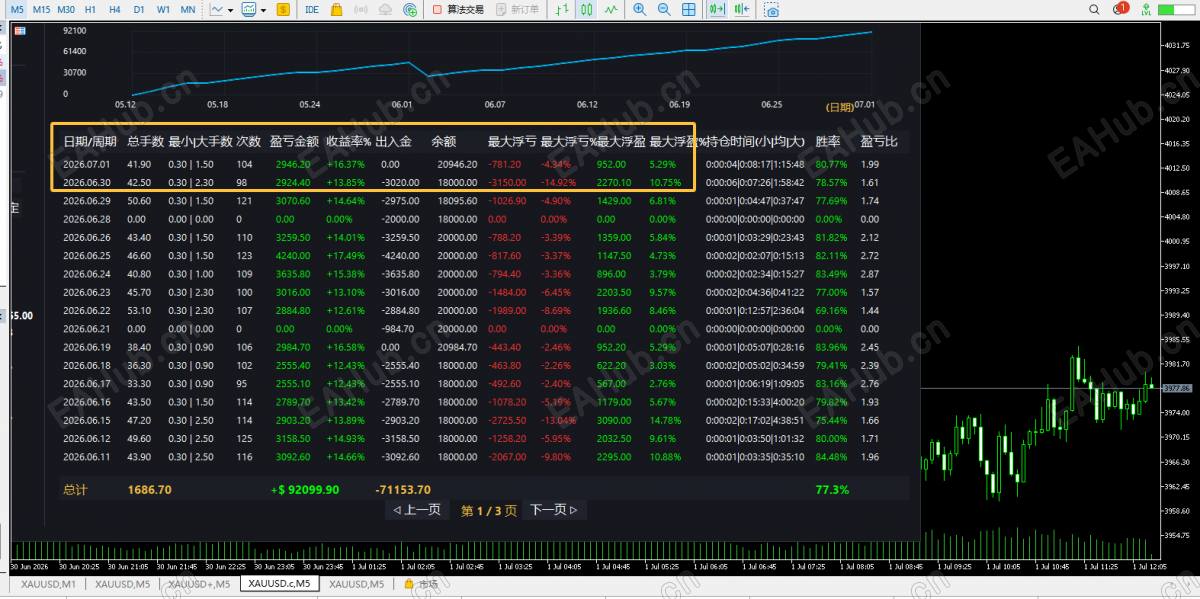1200x599 pixels.
Task: Go to previous page 上一页
Action: pos(417,510)
